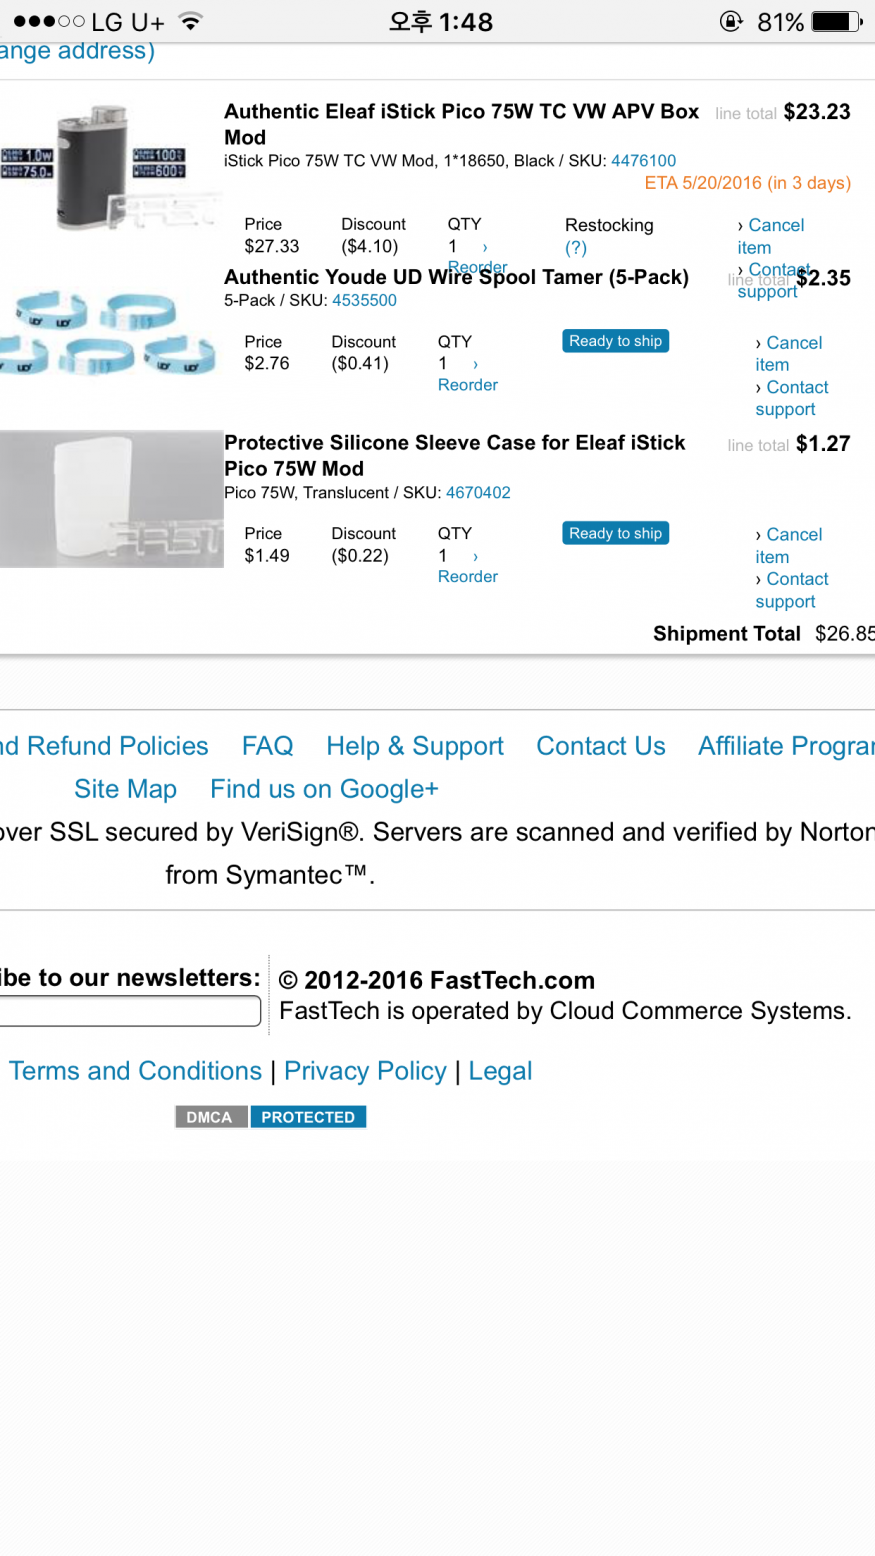
Task: Open the Privacy Policy link
Action: 365,1071
